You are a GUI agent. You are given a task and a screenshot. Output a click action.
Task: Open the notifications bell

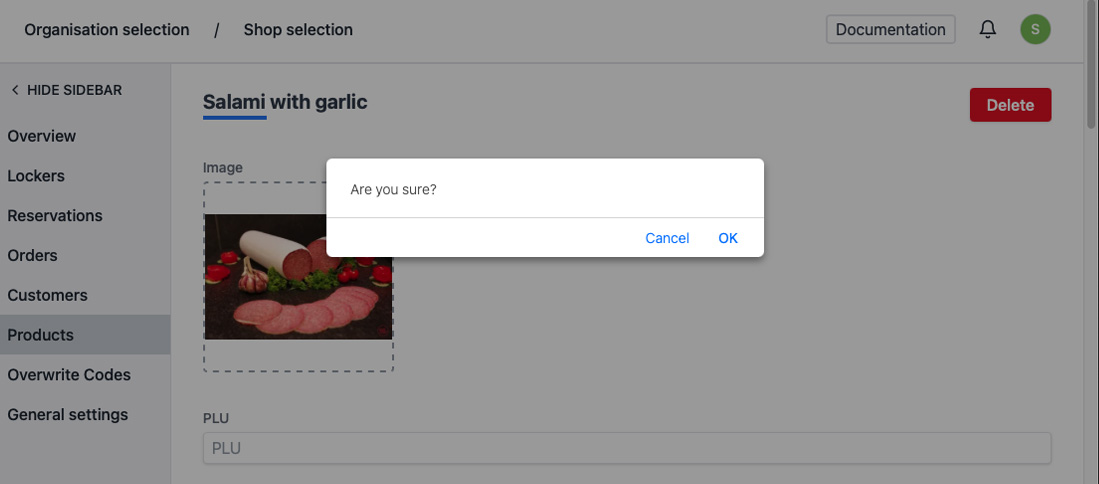click(988, 29)
